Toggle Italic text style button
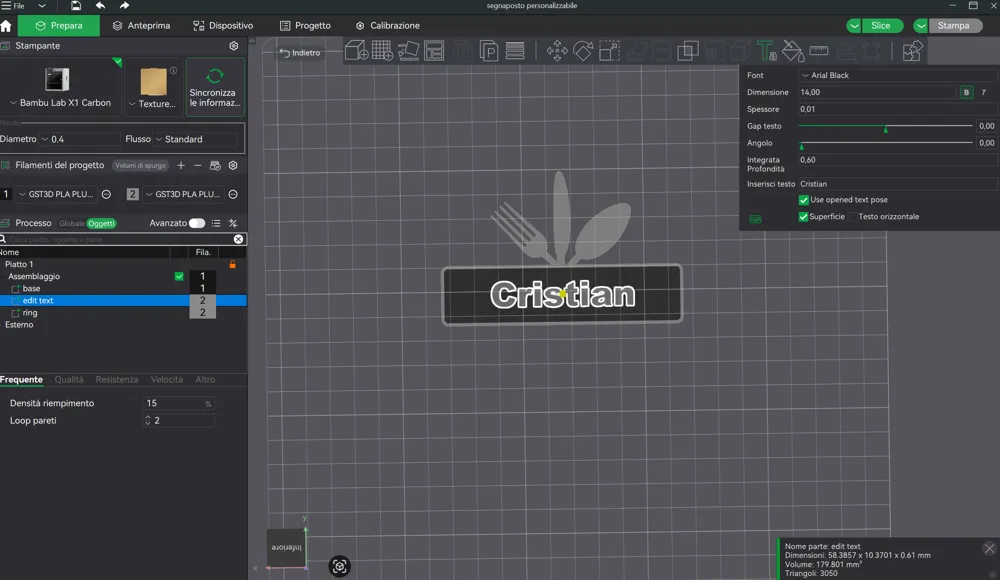This screenshot has width=1000, height=580. [984, 93]
